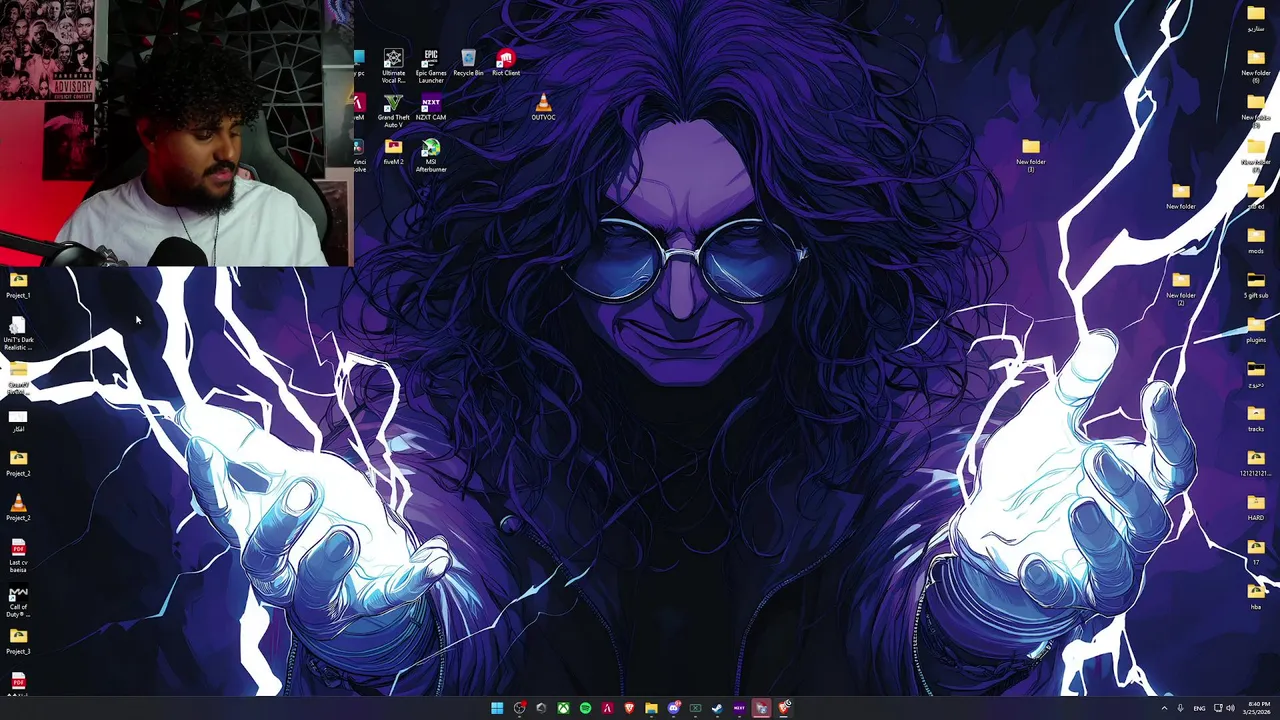
Task: Launch the Riot Client desktop shortcut
Action: tap(506, 63)
